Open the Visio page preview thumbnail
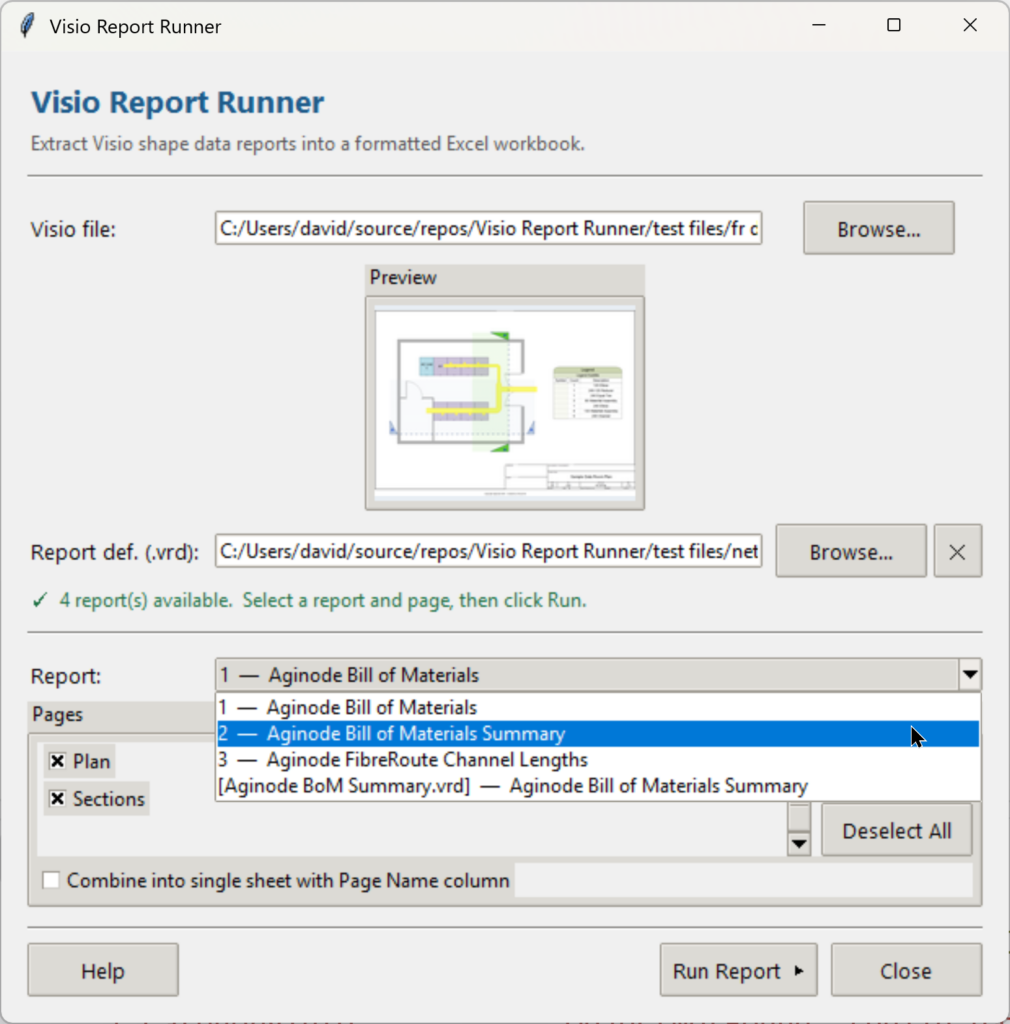The image size is (1010, 1024). point(505,403)
